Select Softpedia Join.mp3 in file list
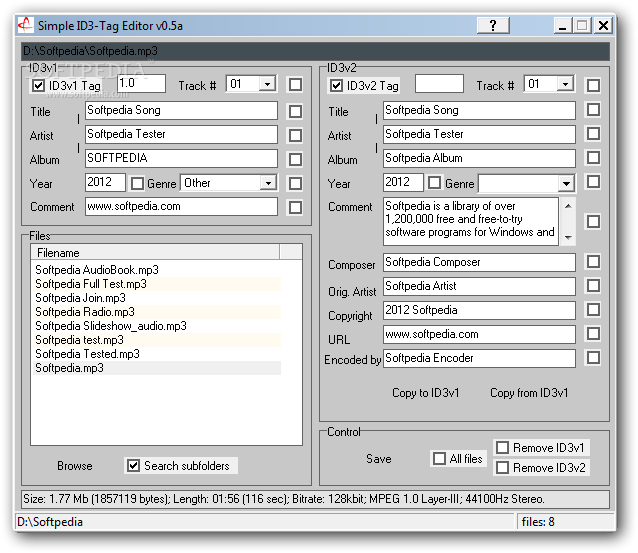Viewport: 638px width, 553px height. [x=157, y=298]
